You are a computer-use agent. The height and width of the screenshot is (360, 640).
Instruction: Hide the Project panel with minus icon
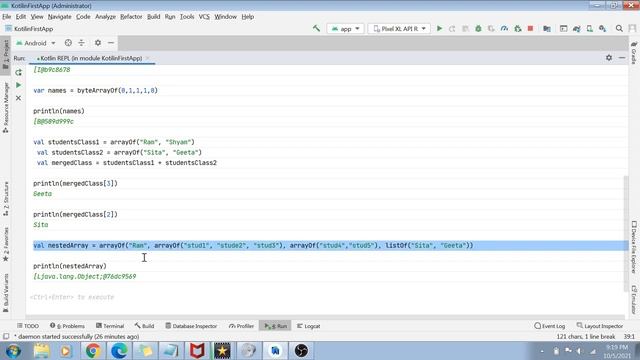click(x=111, y=43)
